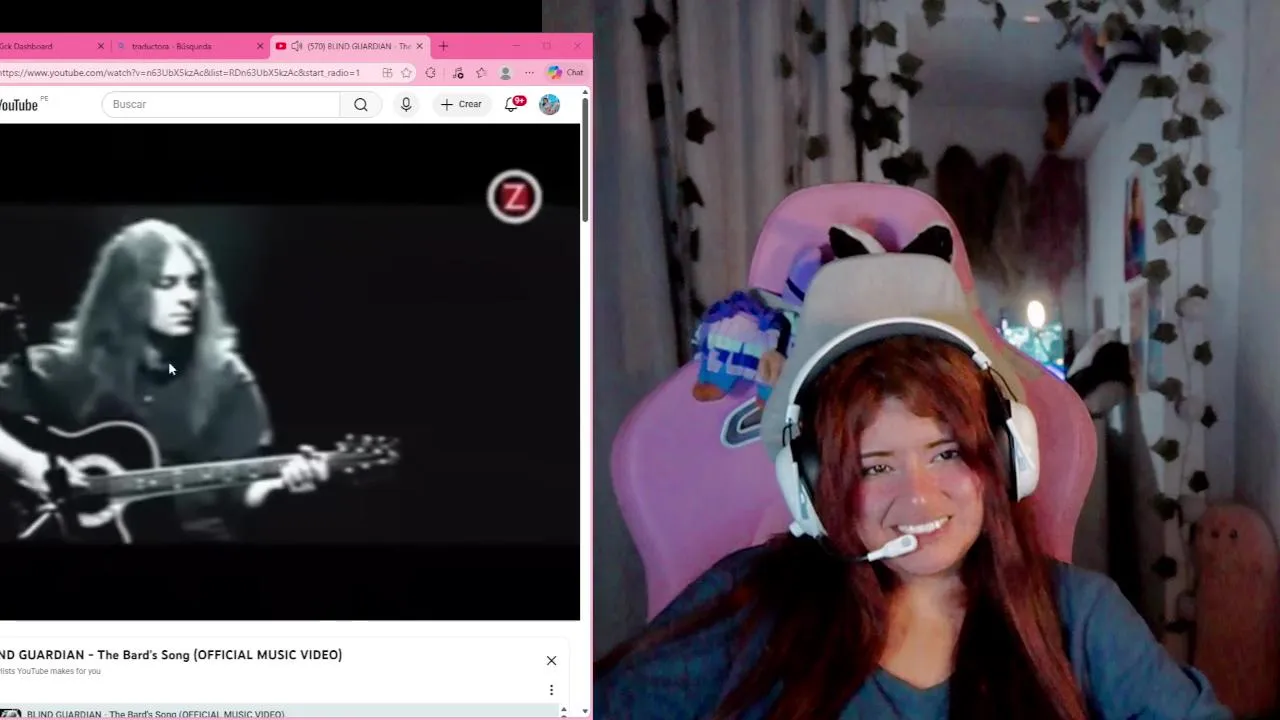The image size is (1280, 720).
Task: Click the video player to pause
Action: pyautogui.click(x=289, y=372)
